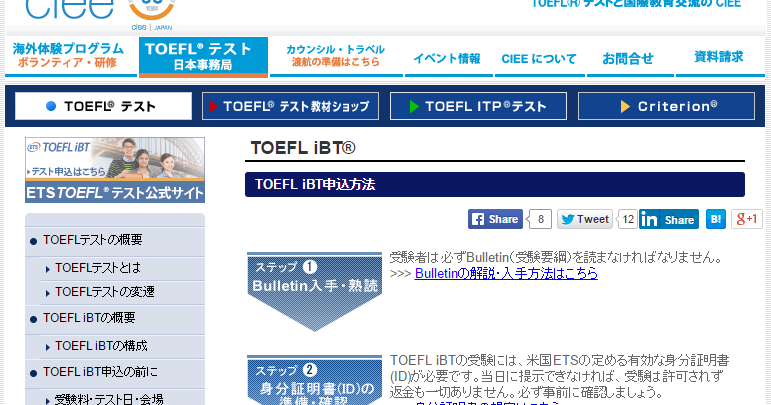The width and height of the screenshot is (771, 405).
Task: Select the TOEFL テスト 日本事務局 tab
Action: coord(203,57)
